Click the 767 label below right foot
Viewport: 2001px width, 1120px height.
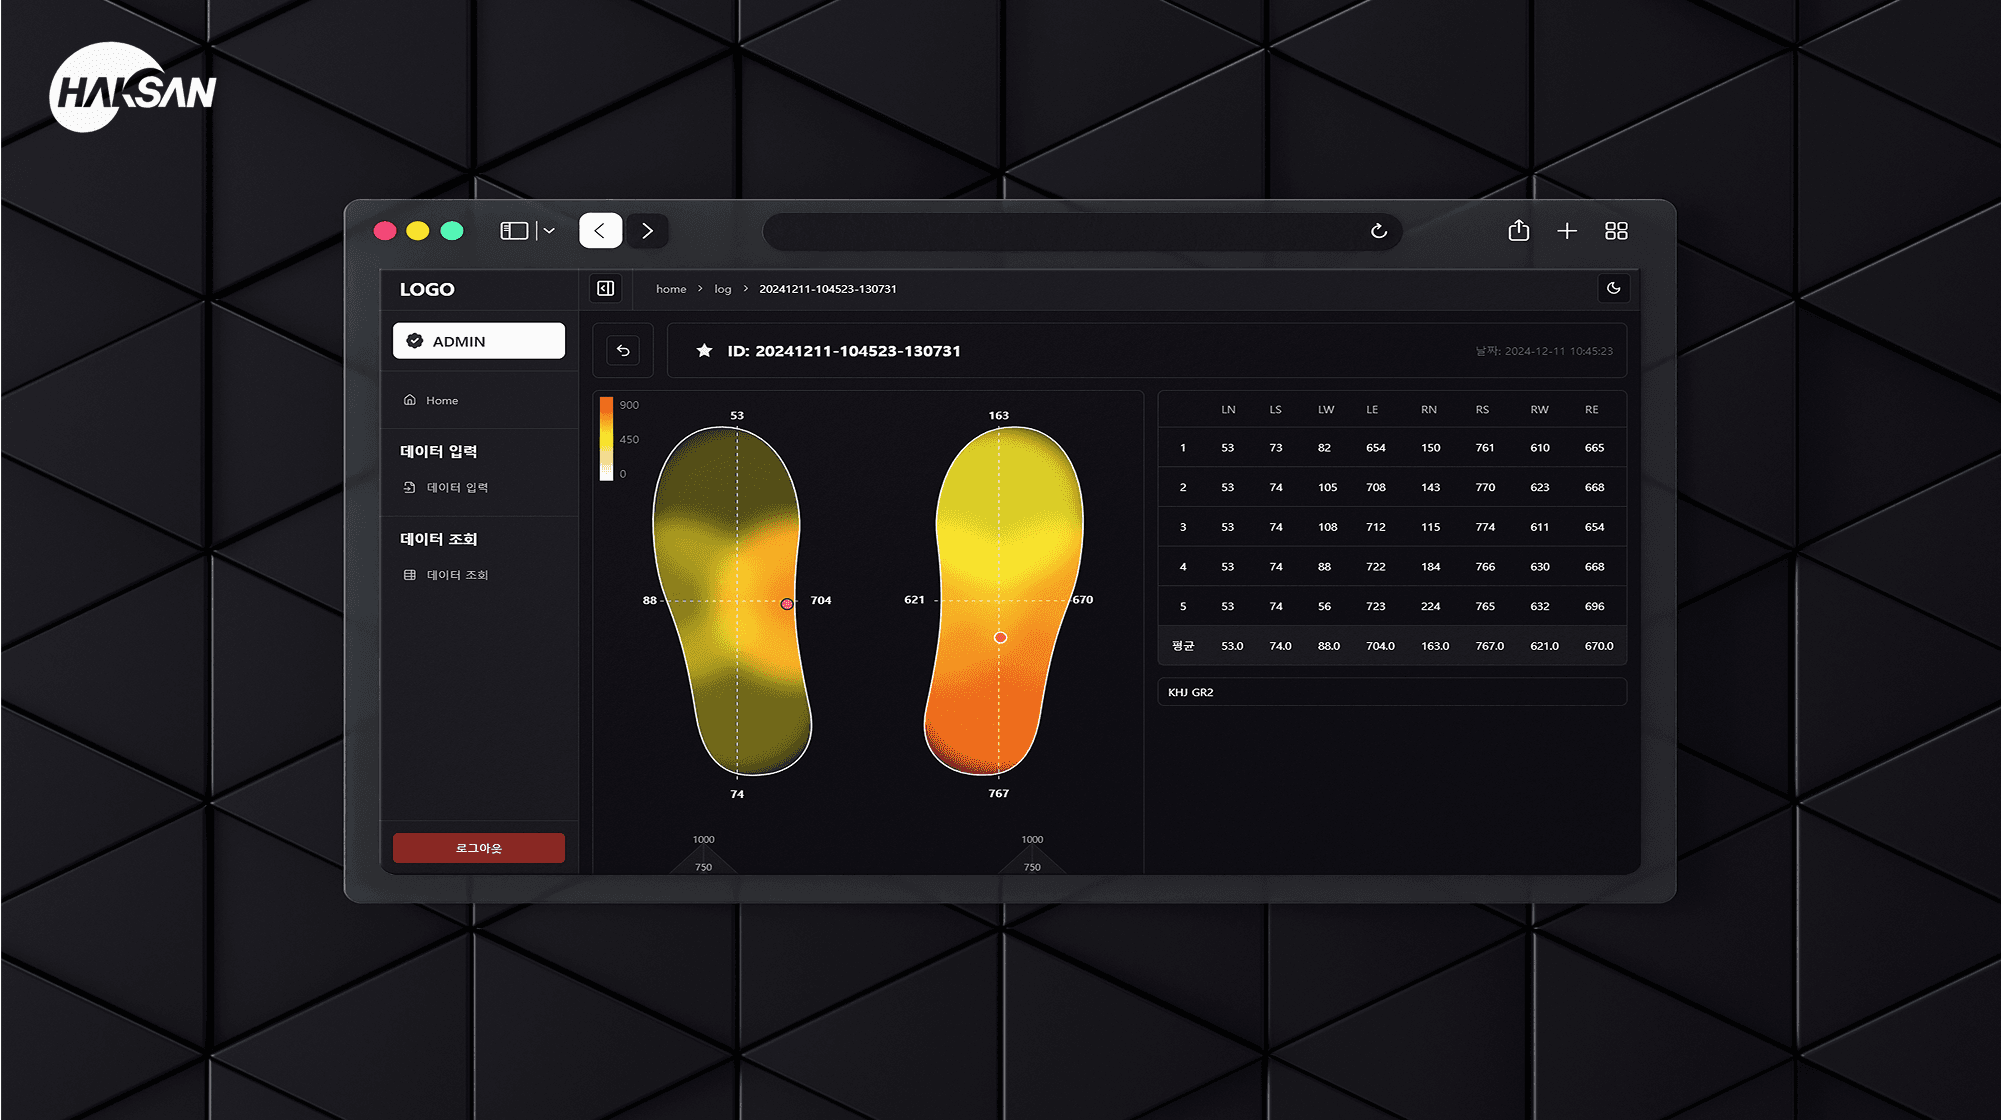(x=999, y=794)
